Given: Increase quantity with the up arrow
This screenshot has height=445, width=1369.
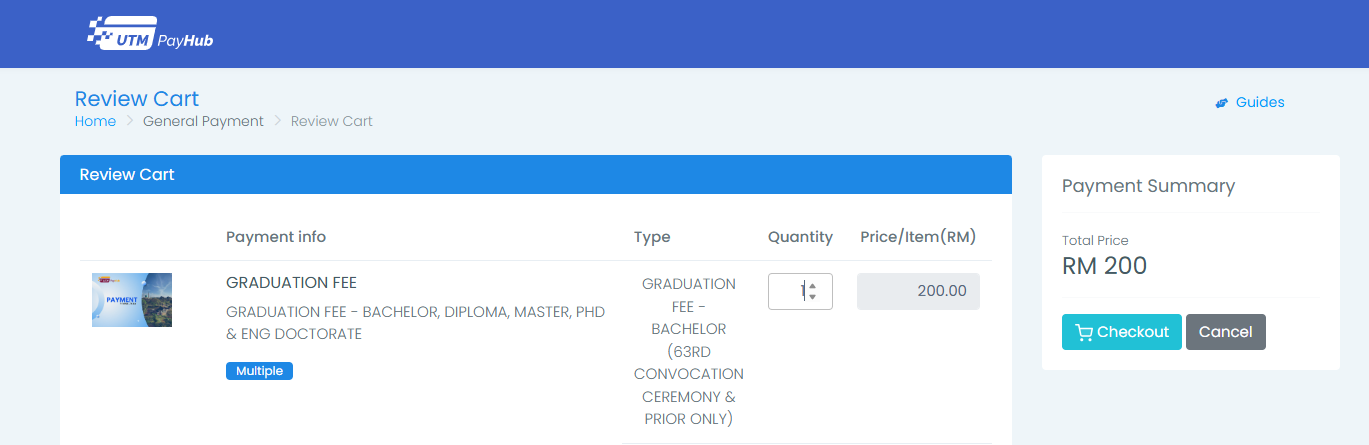Looking at the screenshot, I should pyautogui.click(x=812, y=286).
